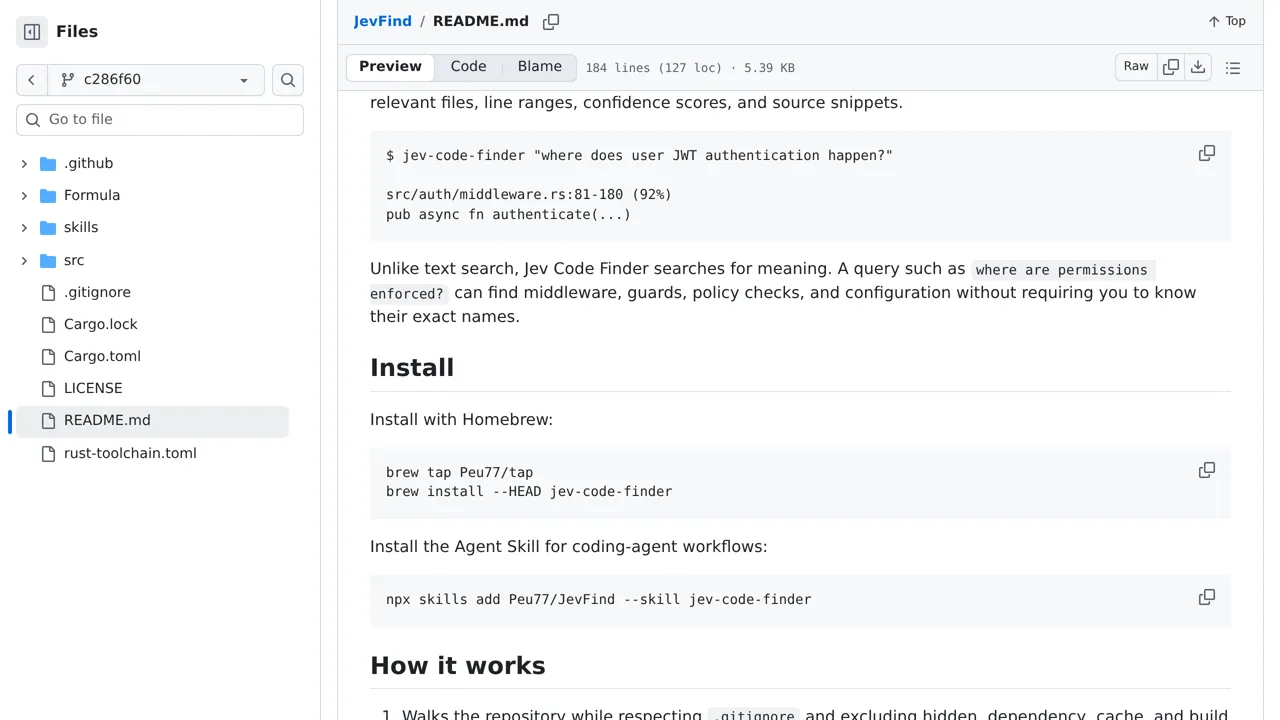The image size is (1280, 720).
Task: Click the LICENSE file icon
Action: click(x=48, y=388)
